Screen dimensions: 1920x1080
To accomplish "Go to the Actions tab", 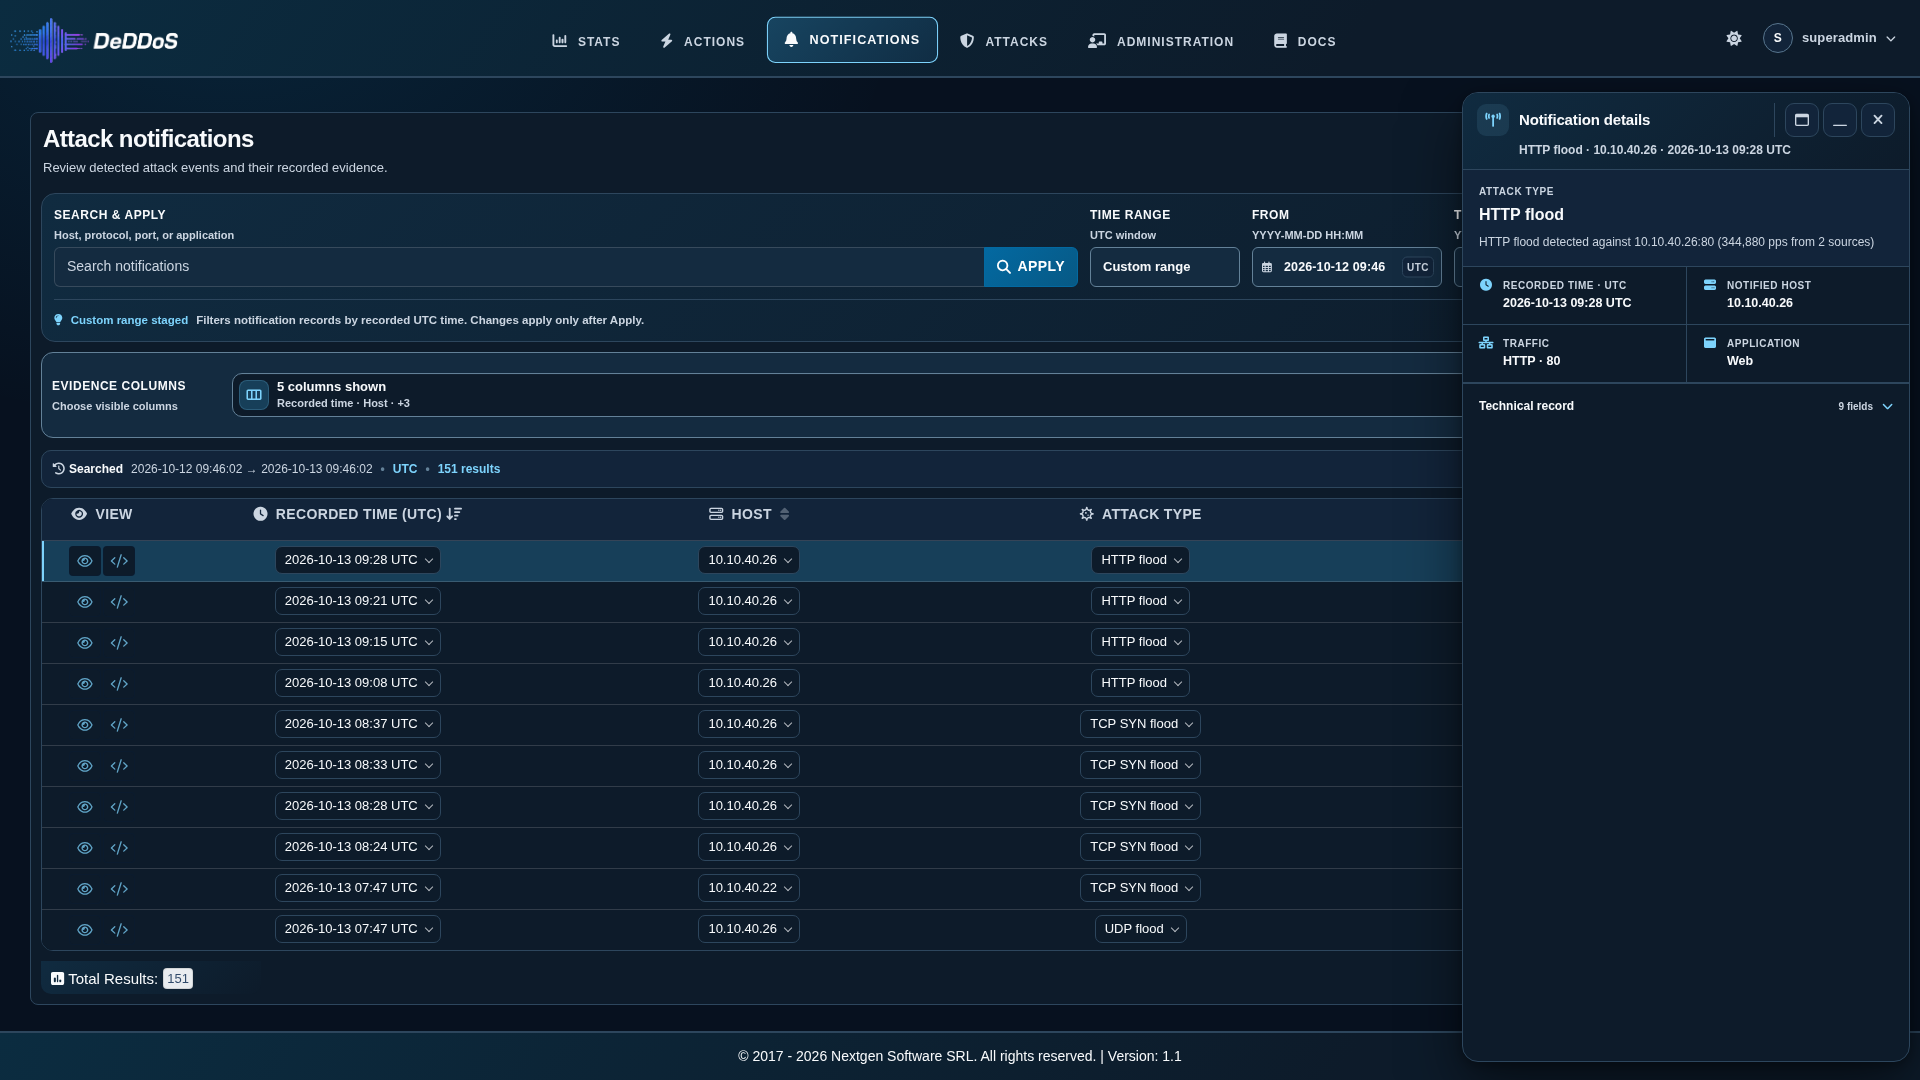I will [x=702, y=41].
